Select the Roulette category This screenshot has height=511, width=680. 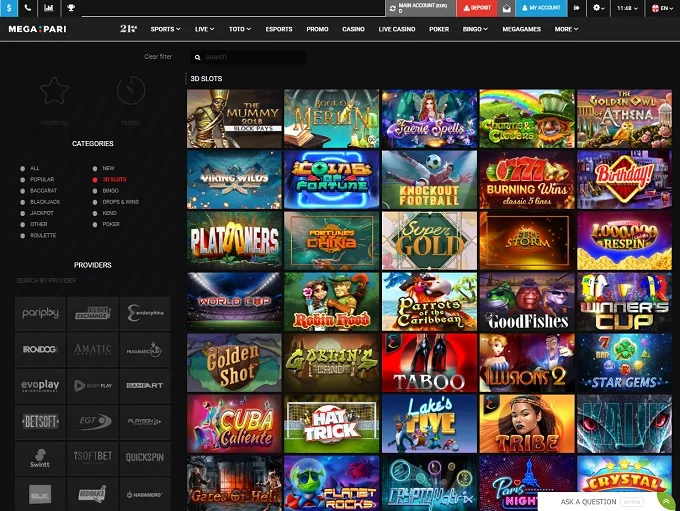tap(38, 236)
